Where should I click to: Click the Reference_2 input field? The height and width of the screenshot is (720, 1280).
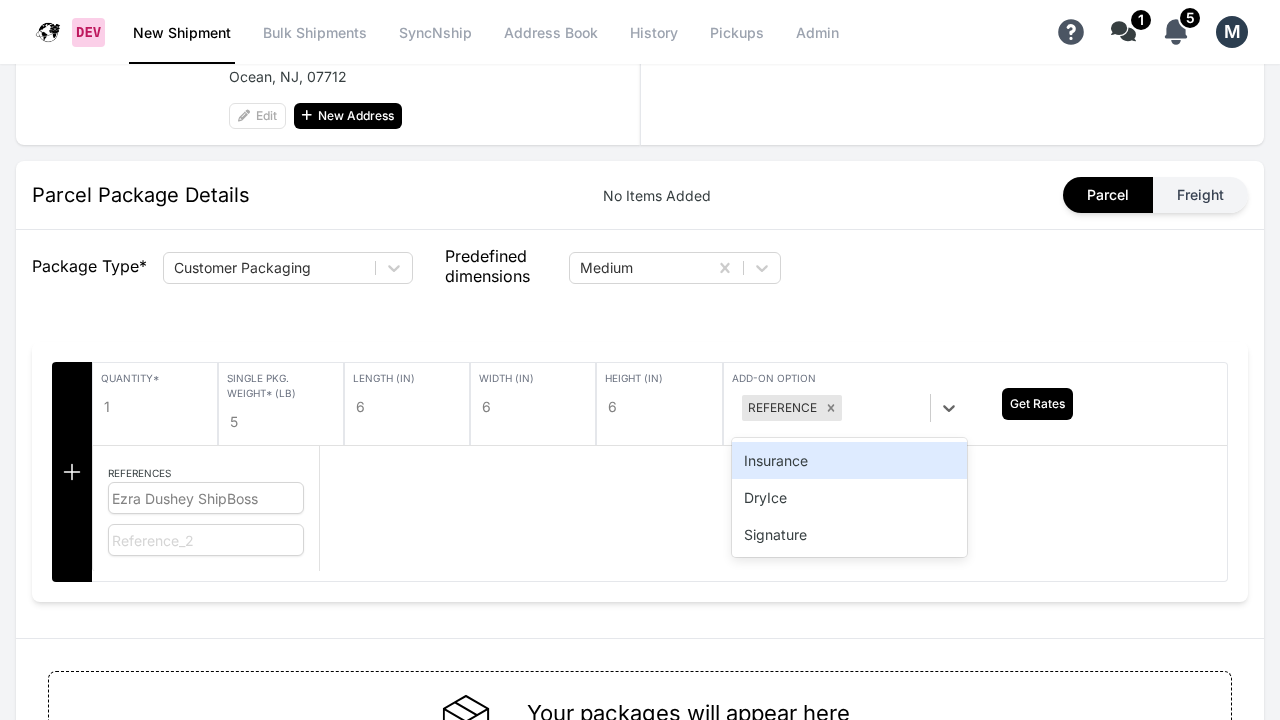pos(206,540)
